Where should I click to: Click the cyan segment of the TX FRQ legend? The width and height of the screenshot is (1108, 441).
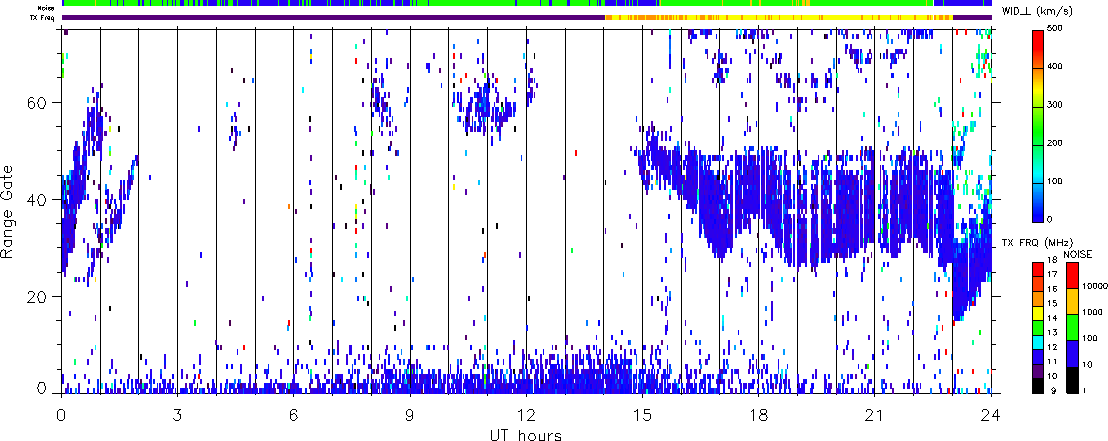pyautogui.click(x=1038, y=343)
